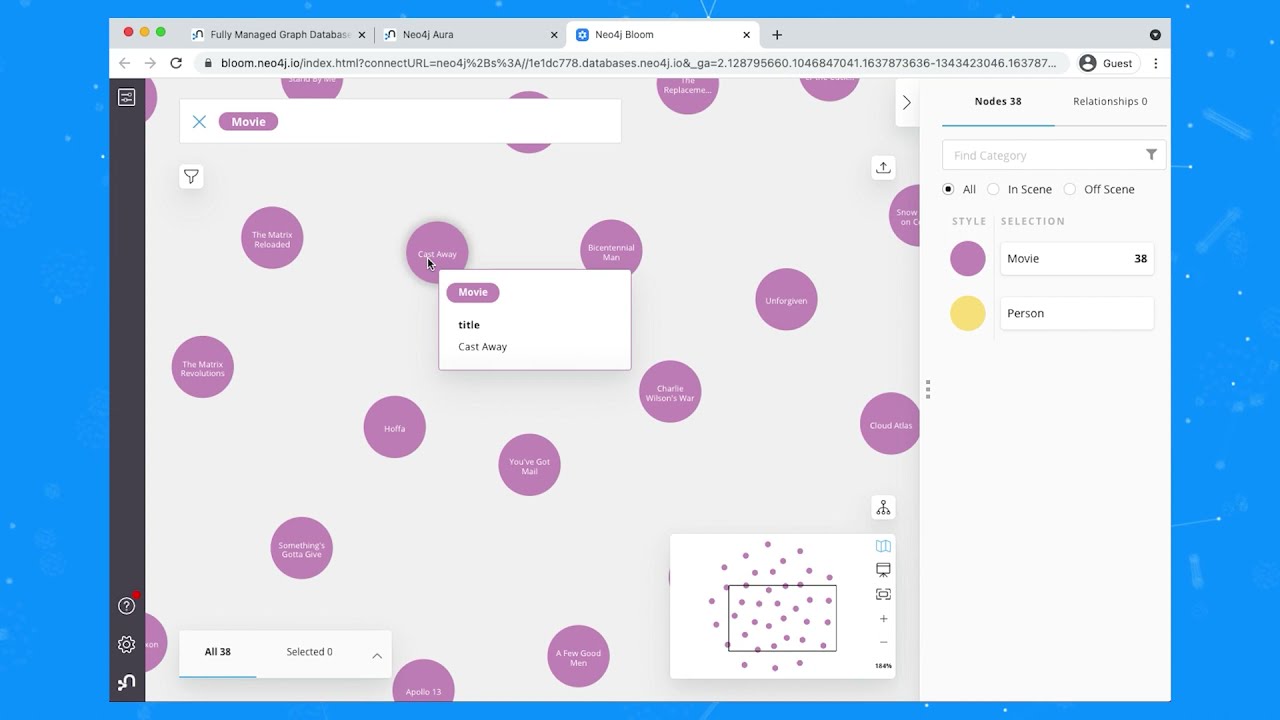Switch to the Nodes 38 tab
The height and width of the screenshot is (720, 1280).
coord(998,102)
